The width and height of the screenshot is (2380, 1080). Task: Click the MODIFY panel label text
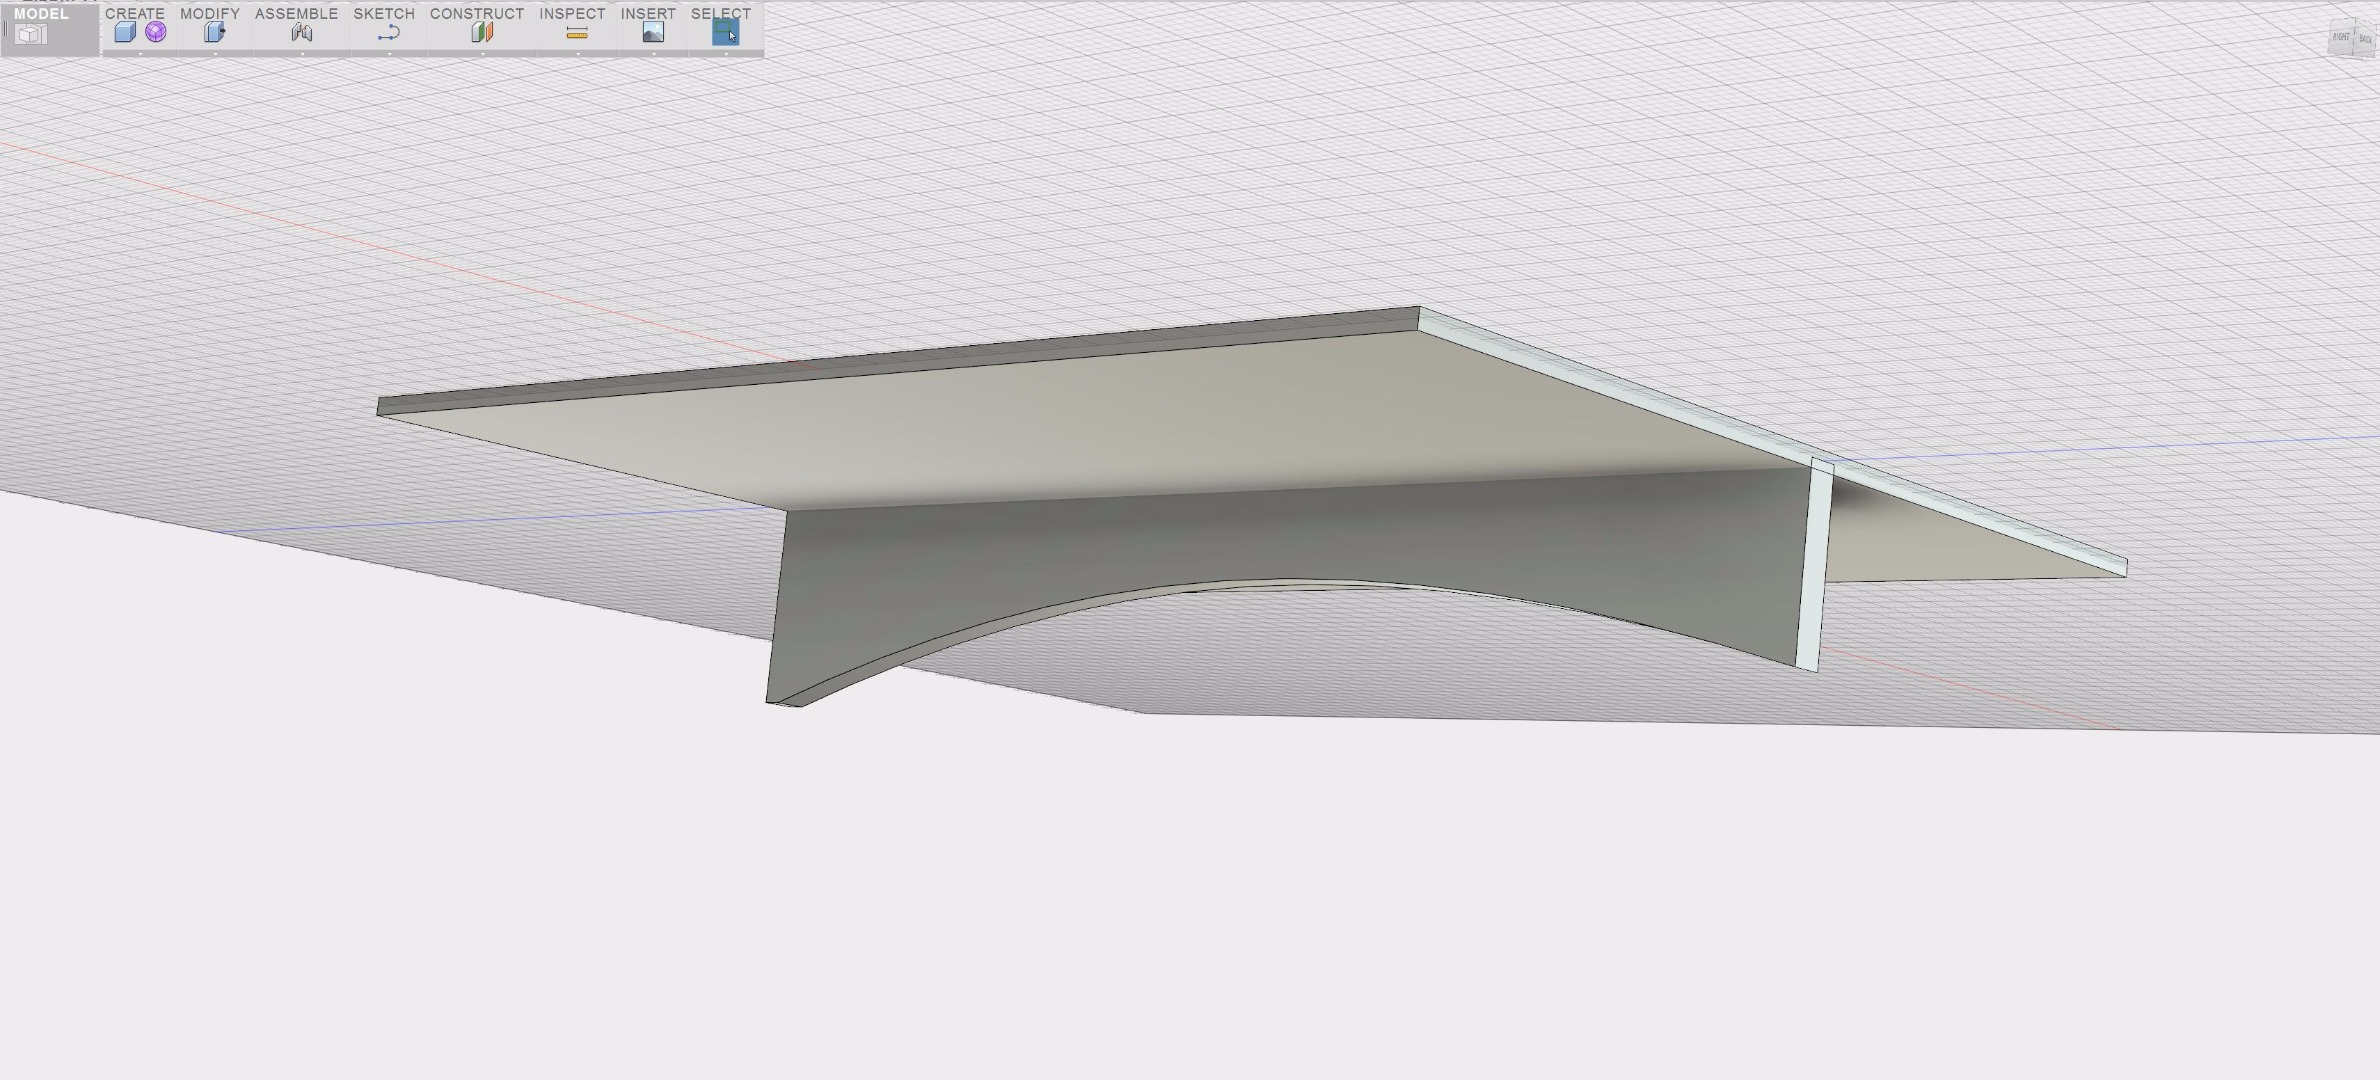[x=210, y=13]
